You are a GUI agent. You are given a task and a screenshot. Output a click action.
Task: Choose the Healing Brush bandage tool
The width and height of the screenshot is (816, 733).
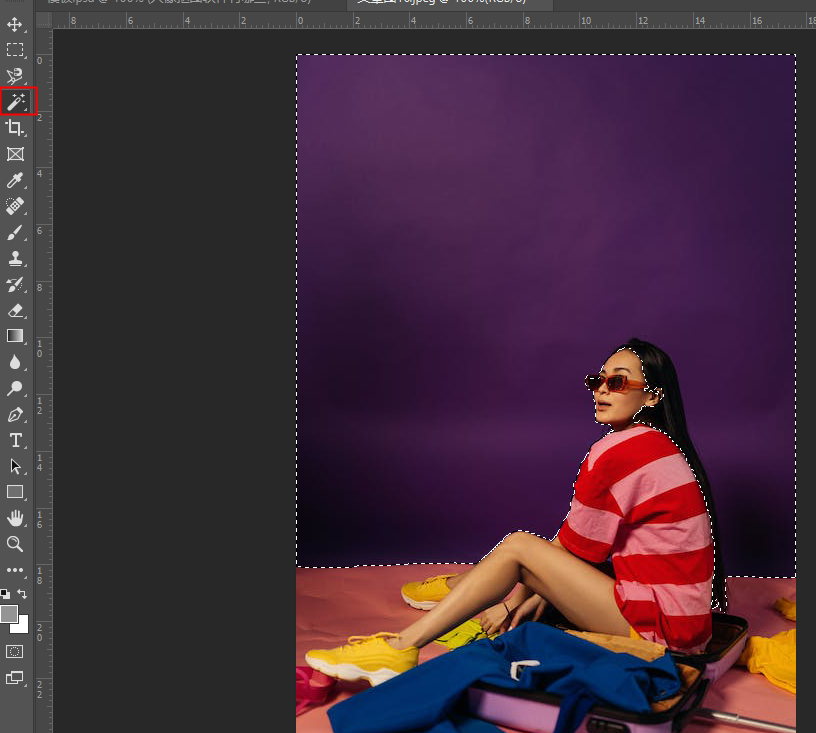coord(15,206)
